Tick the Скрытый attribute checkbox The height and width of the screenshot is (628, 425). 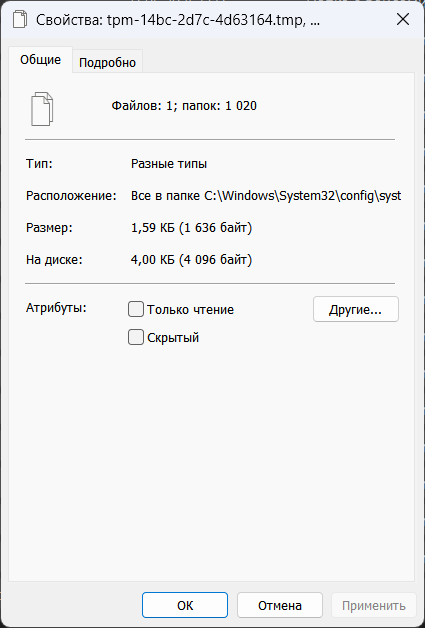136,337
